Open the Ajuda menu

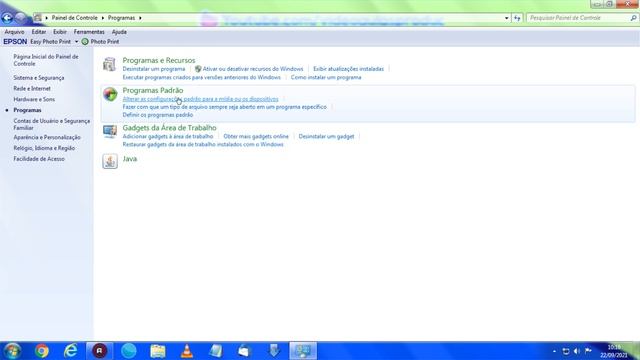(119, 32)
